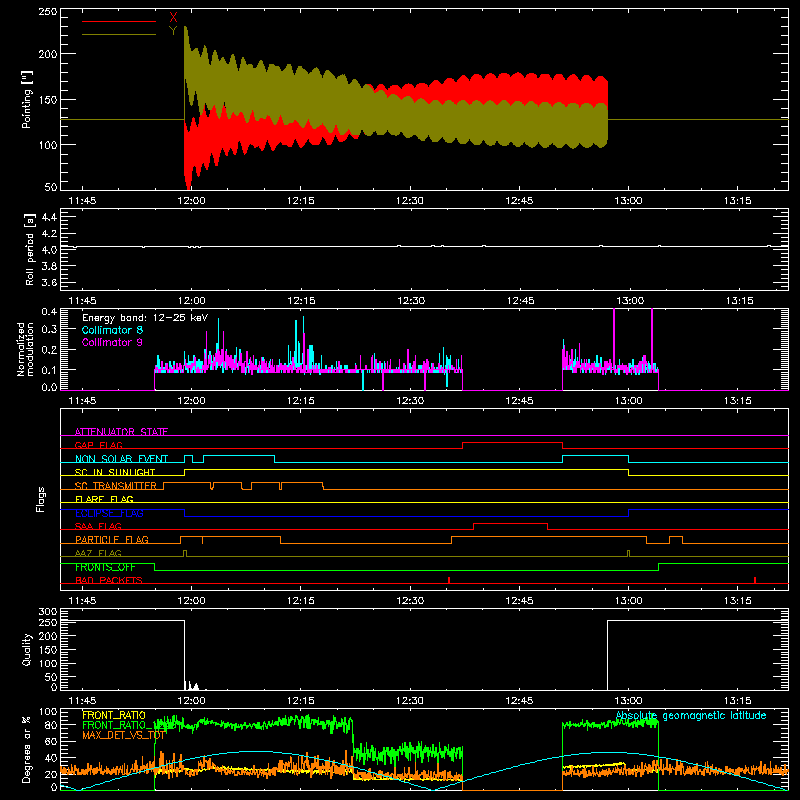
Task: Click the PARTICLE_FLAG label
Action: coord(112,540)
